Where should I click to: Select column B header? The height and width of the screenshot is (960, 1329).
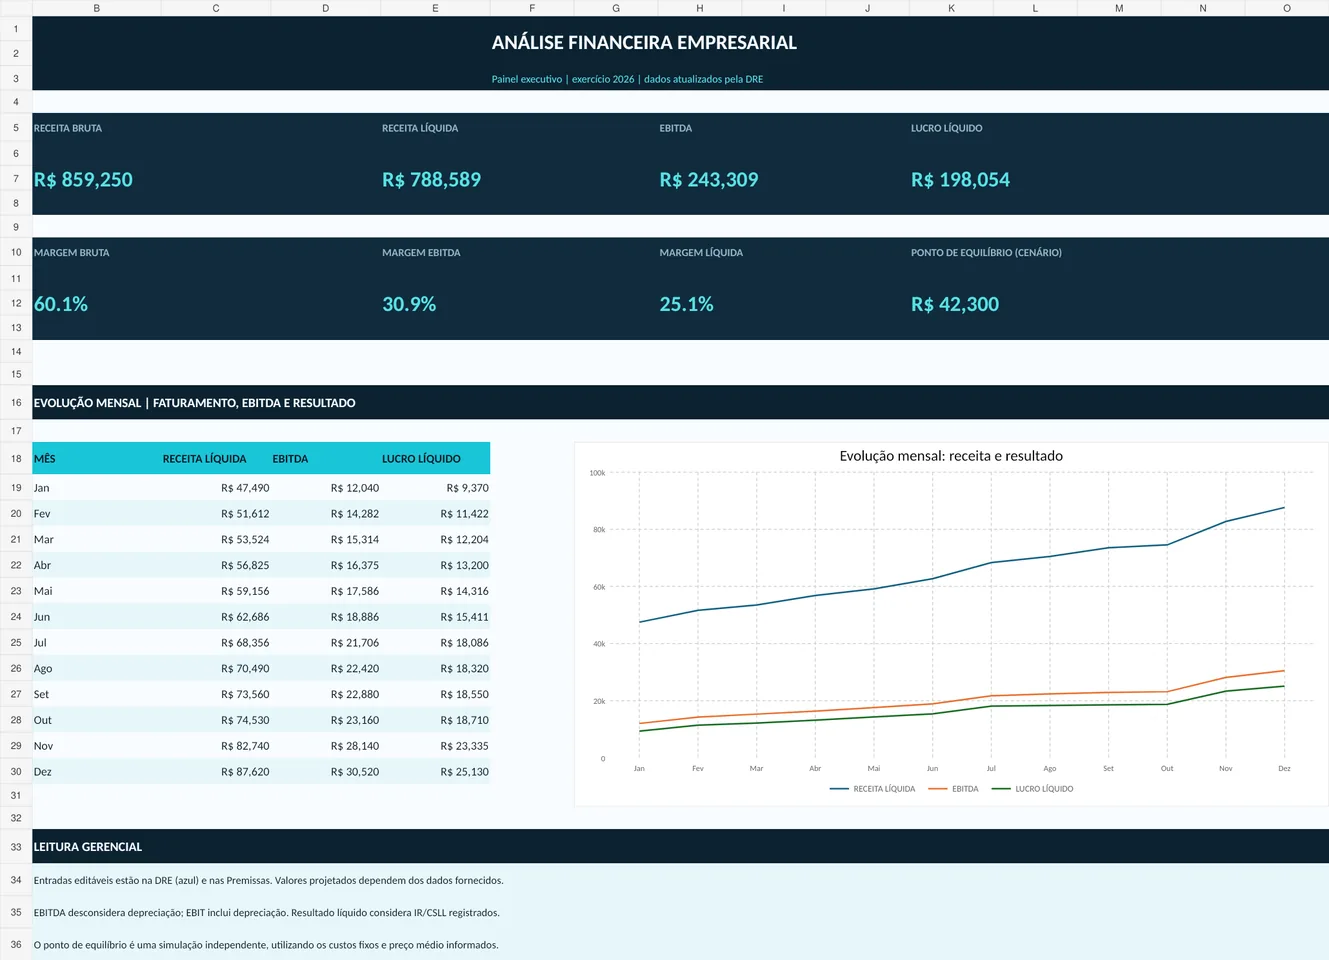pos(96,8)
